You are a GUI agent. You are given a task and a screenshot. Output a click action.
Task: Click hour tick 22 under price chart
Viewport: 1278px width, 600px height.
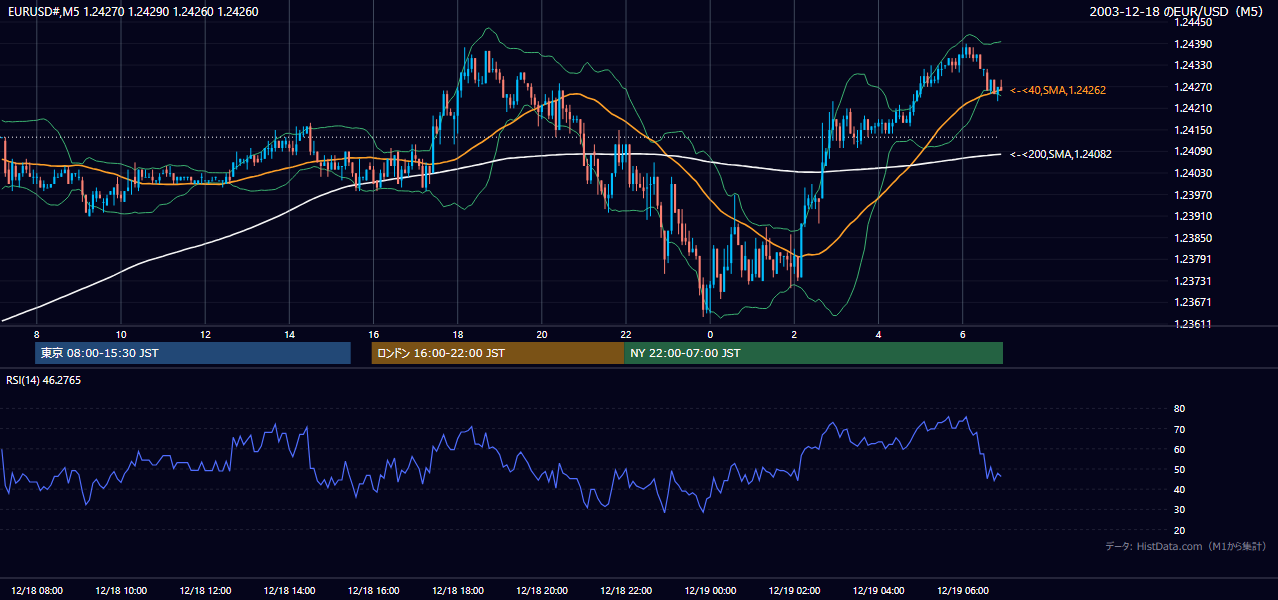point(626,334)
